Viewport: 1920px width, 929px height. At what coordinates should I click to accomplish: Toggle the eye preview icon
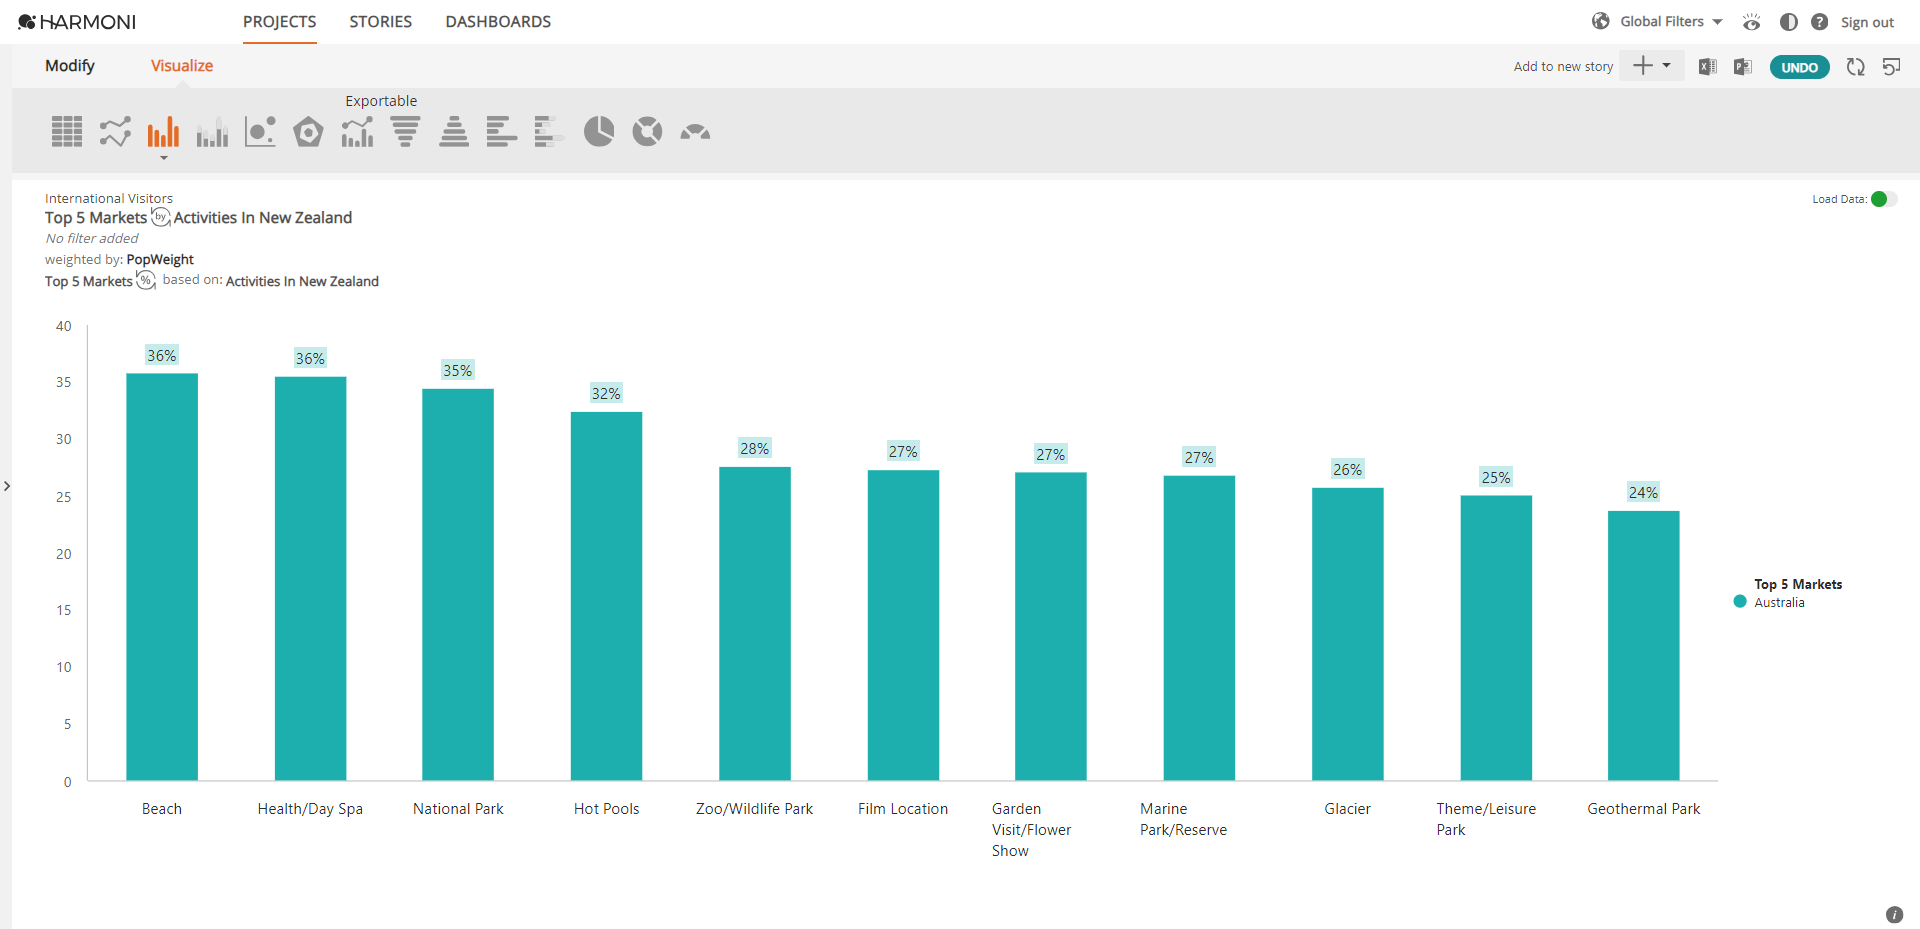click(x=1751, y=22)
